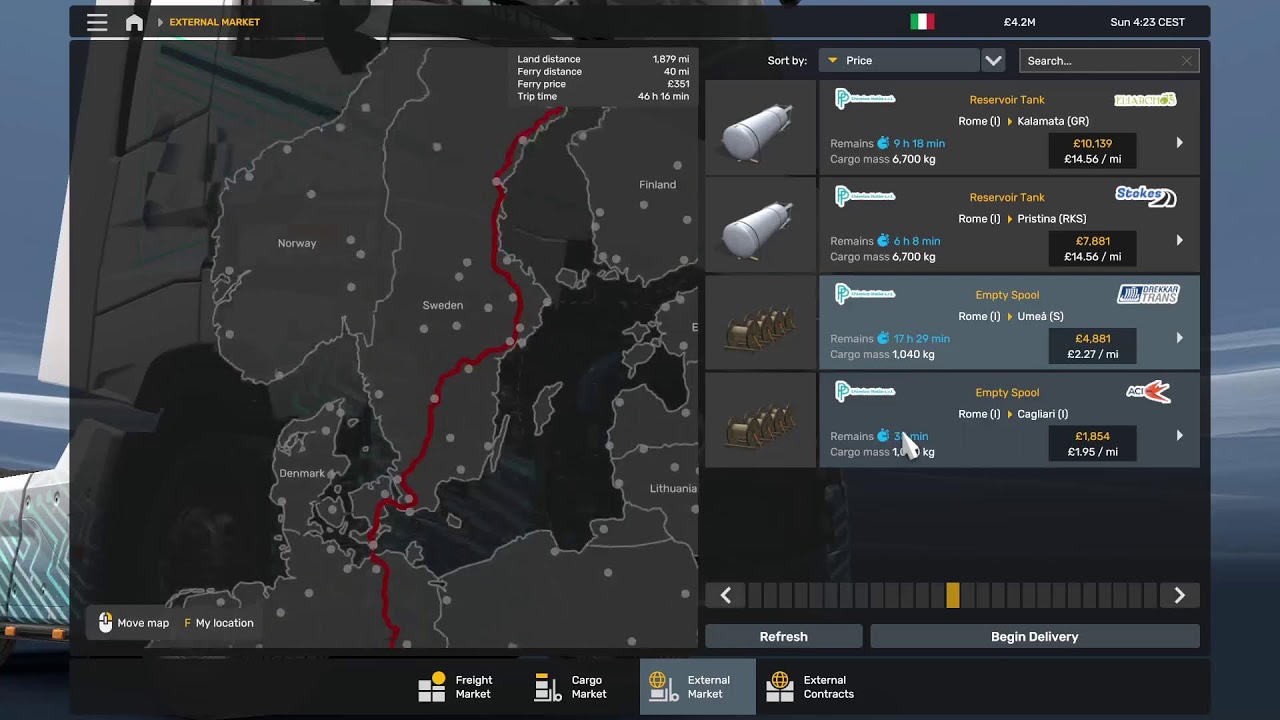Click Norway label on map
The image size is (1280, 720).
tap(297, 243)
